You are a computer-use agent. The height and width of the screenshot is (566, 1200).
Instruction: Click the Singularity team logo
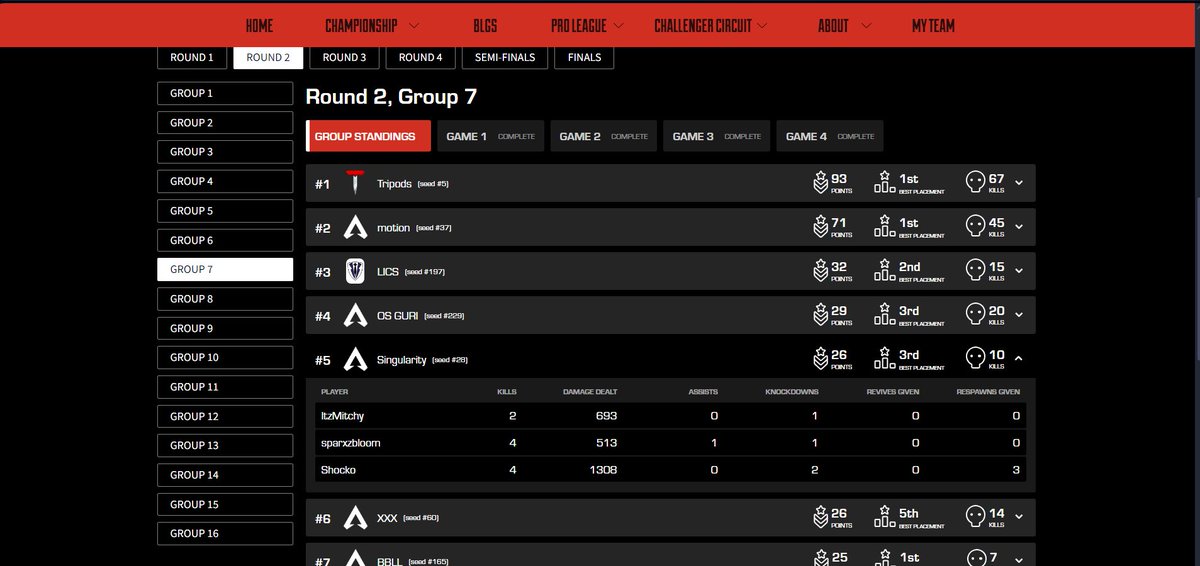[354, 360]
